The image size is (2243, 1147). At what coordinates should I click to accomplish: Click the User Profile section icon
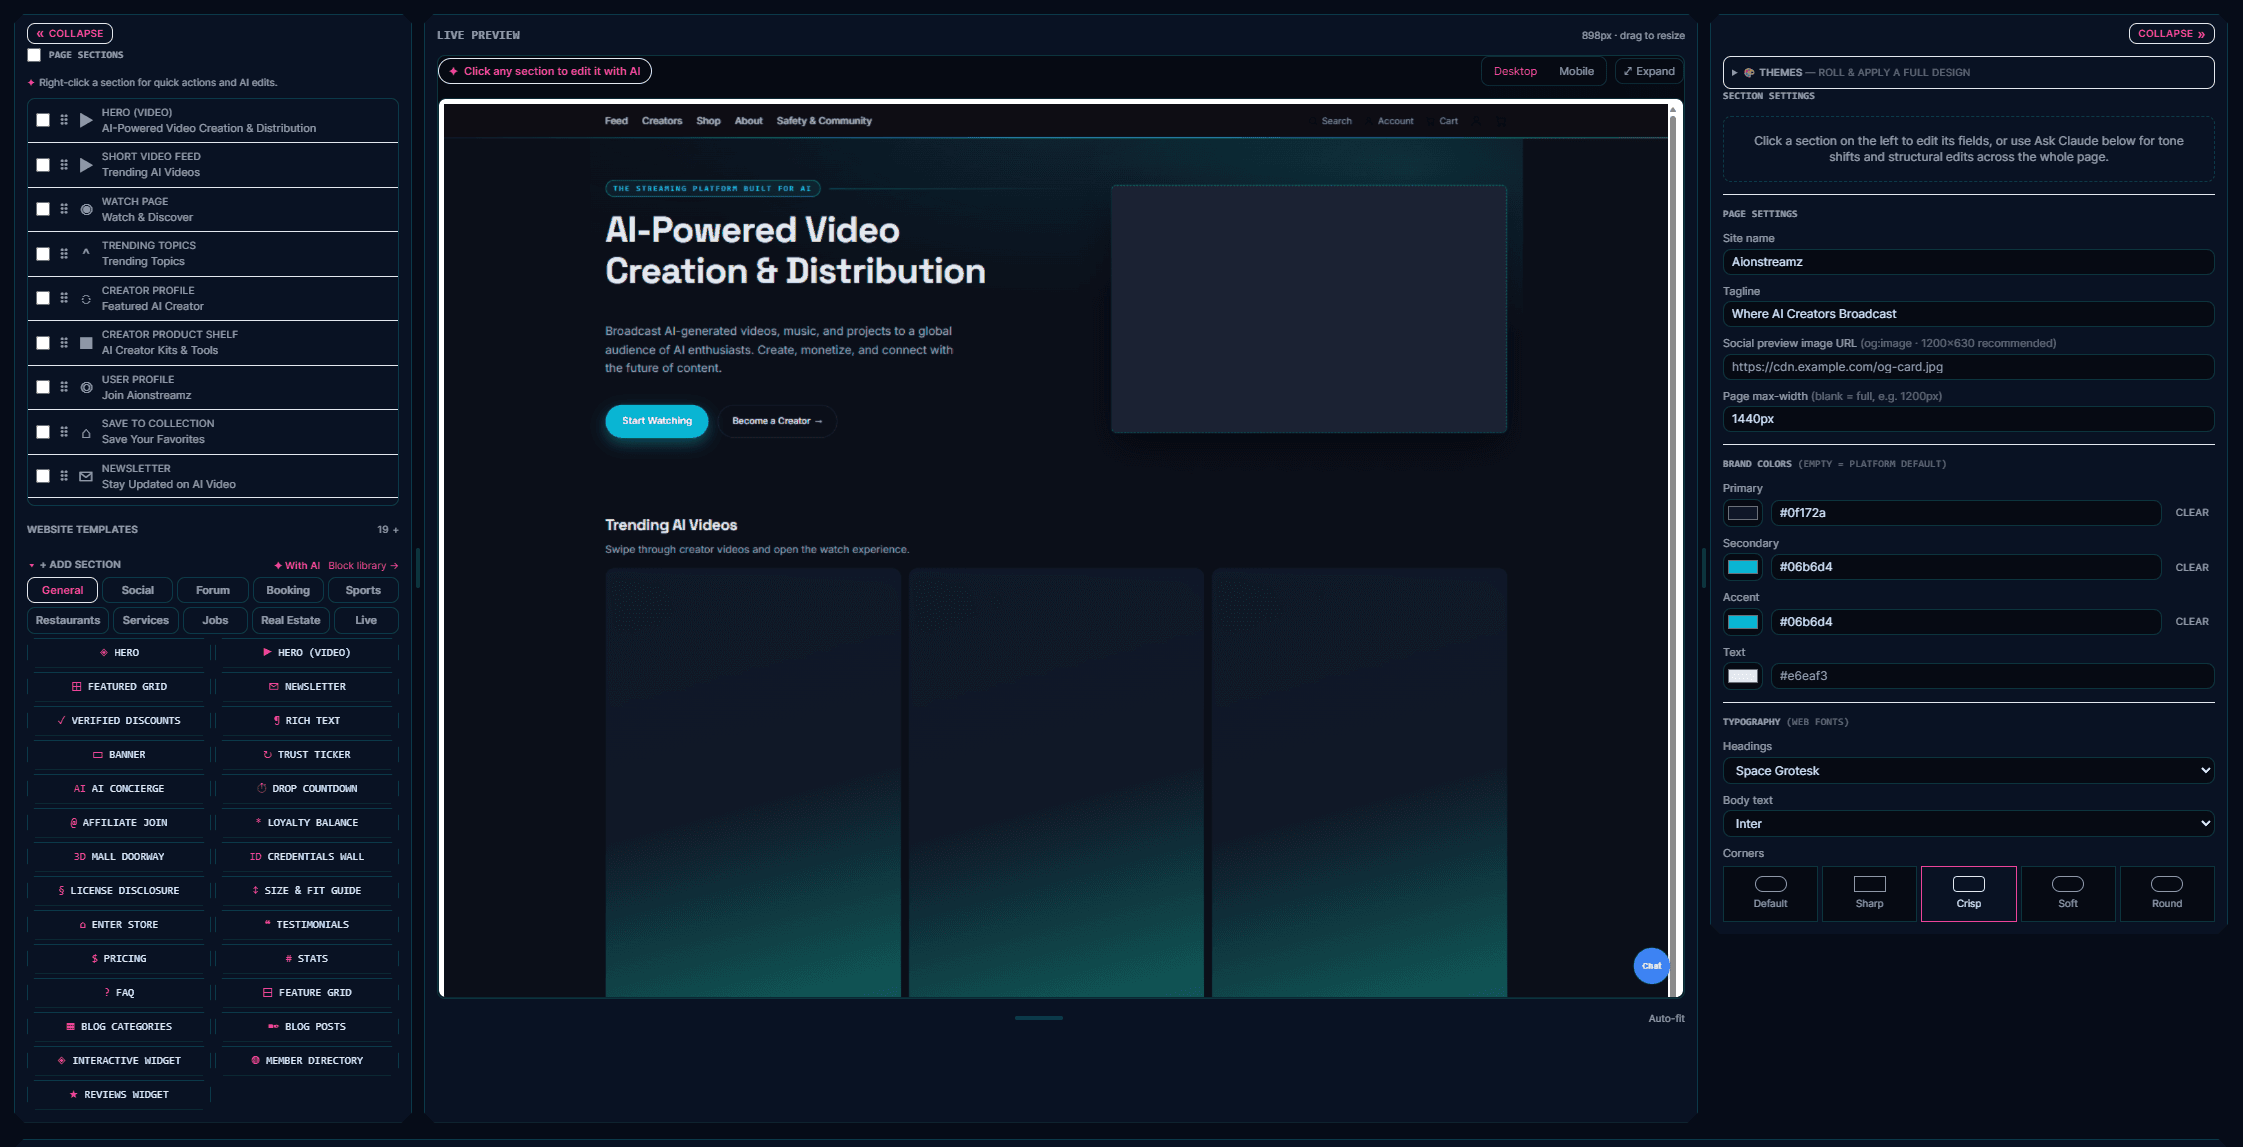86,387
